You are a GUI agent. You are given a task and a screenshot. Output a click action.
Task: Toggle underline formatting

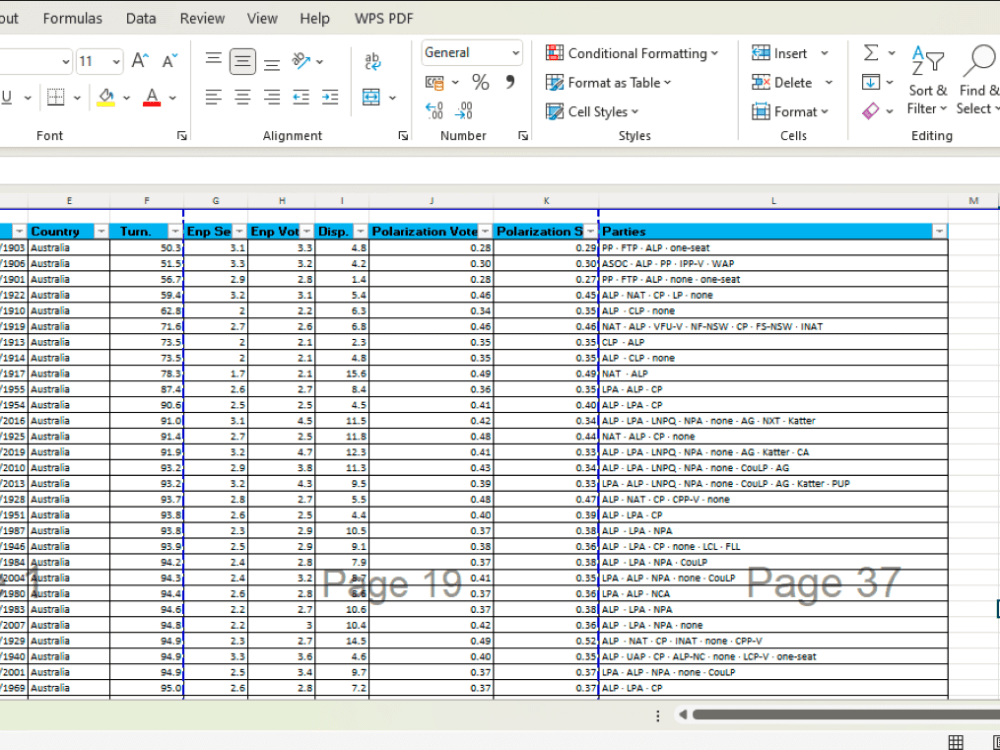(x=7, y=98)
